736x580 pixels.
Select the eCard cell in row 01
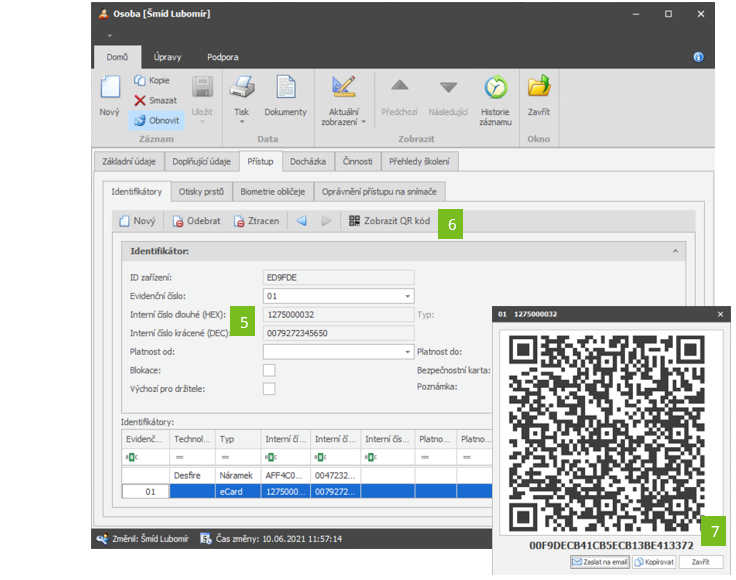tap(238, 492)
